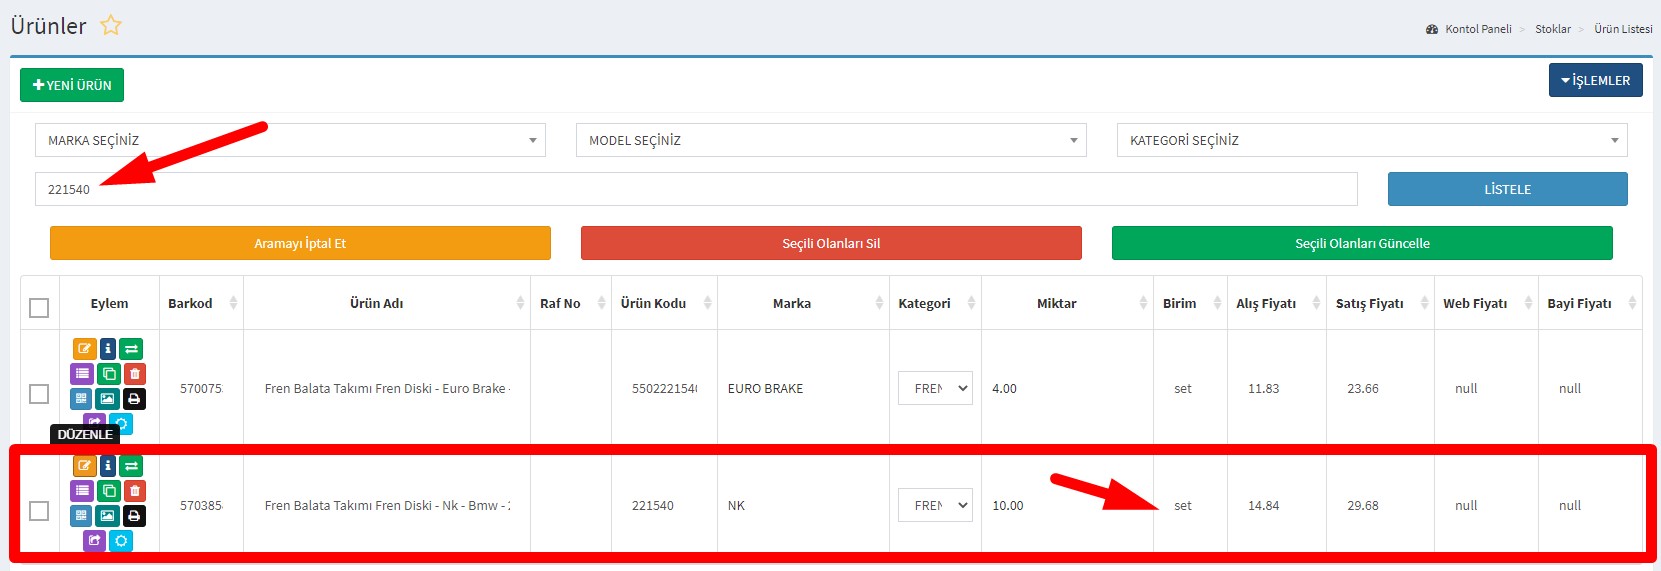Click the green transfer arrows icon in the NK row

(x=131, y=466)
